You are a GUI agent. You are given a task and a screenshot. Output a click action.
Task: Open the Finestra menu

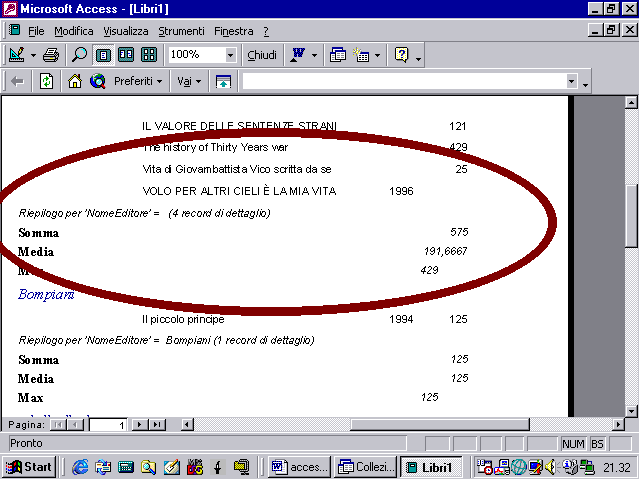coord(234,31)
